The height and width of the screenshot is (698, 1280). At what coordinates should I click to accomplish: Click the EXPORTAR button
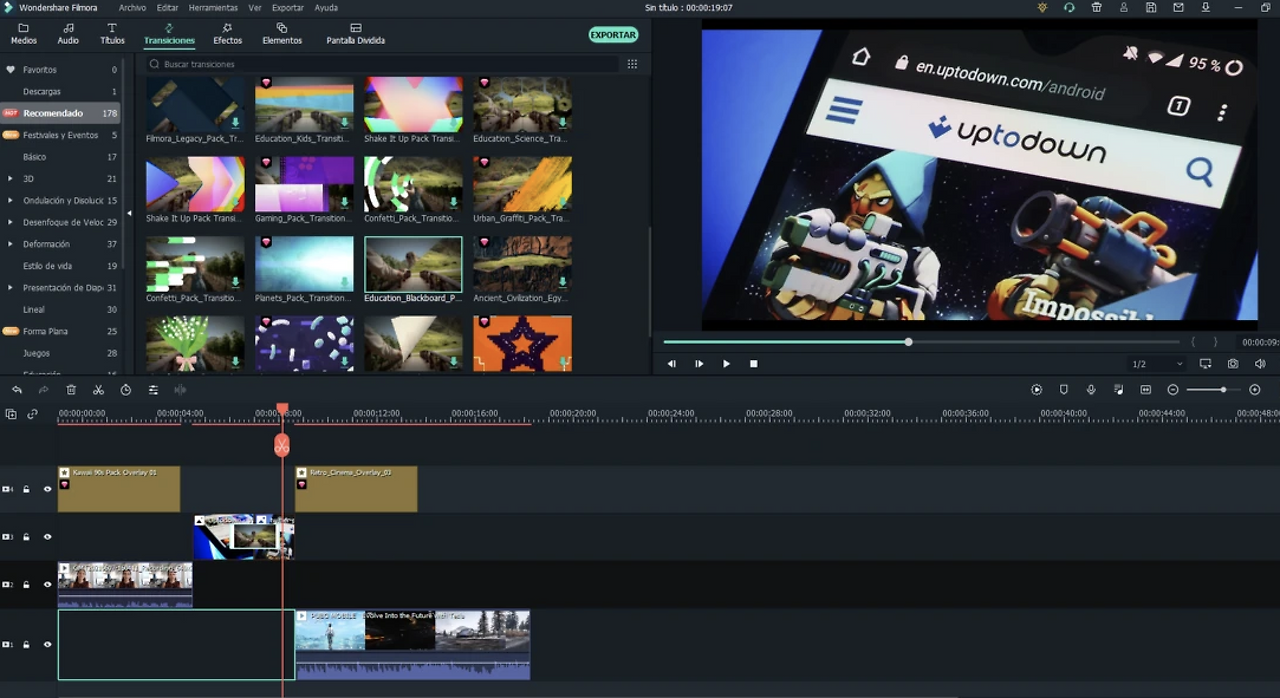point(613,35)
